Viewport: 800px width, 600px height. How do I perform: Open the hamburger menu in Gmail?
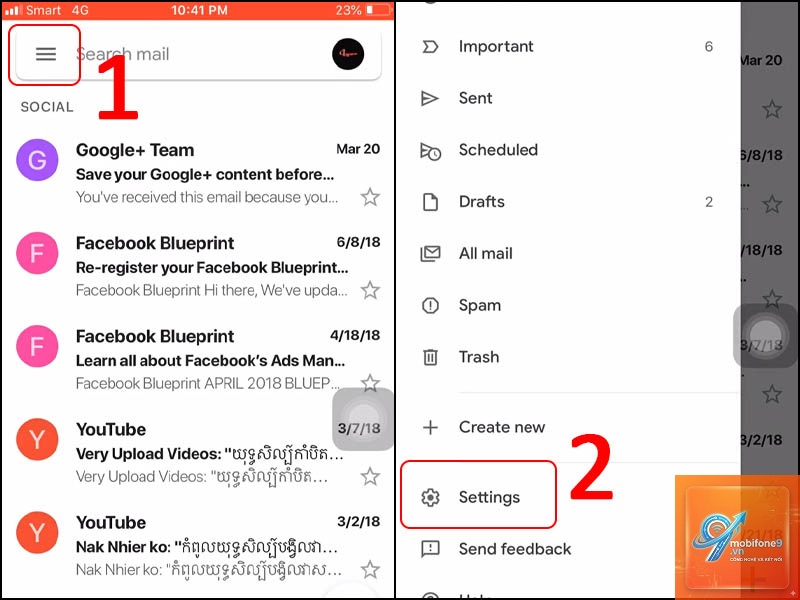tap(45, 54)
